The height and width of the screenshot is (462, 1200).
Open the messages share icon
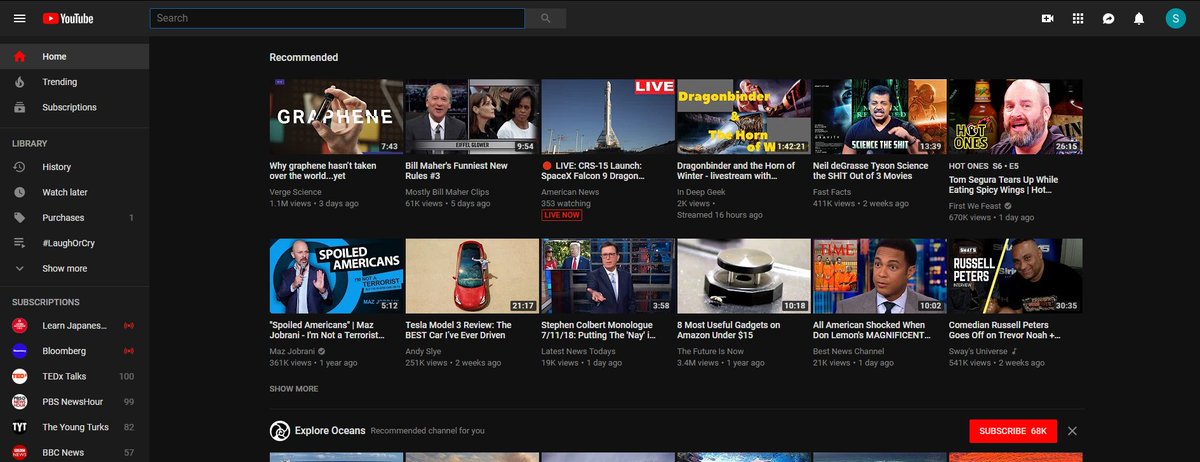click(1108, 18)
